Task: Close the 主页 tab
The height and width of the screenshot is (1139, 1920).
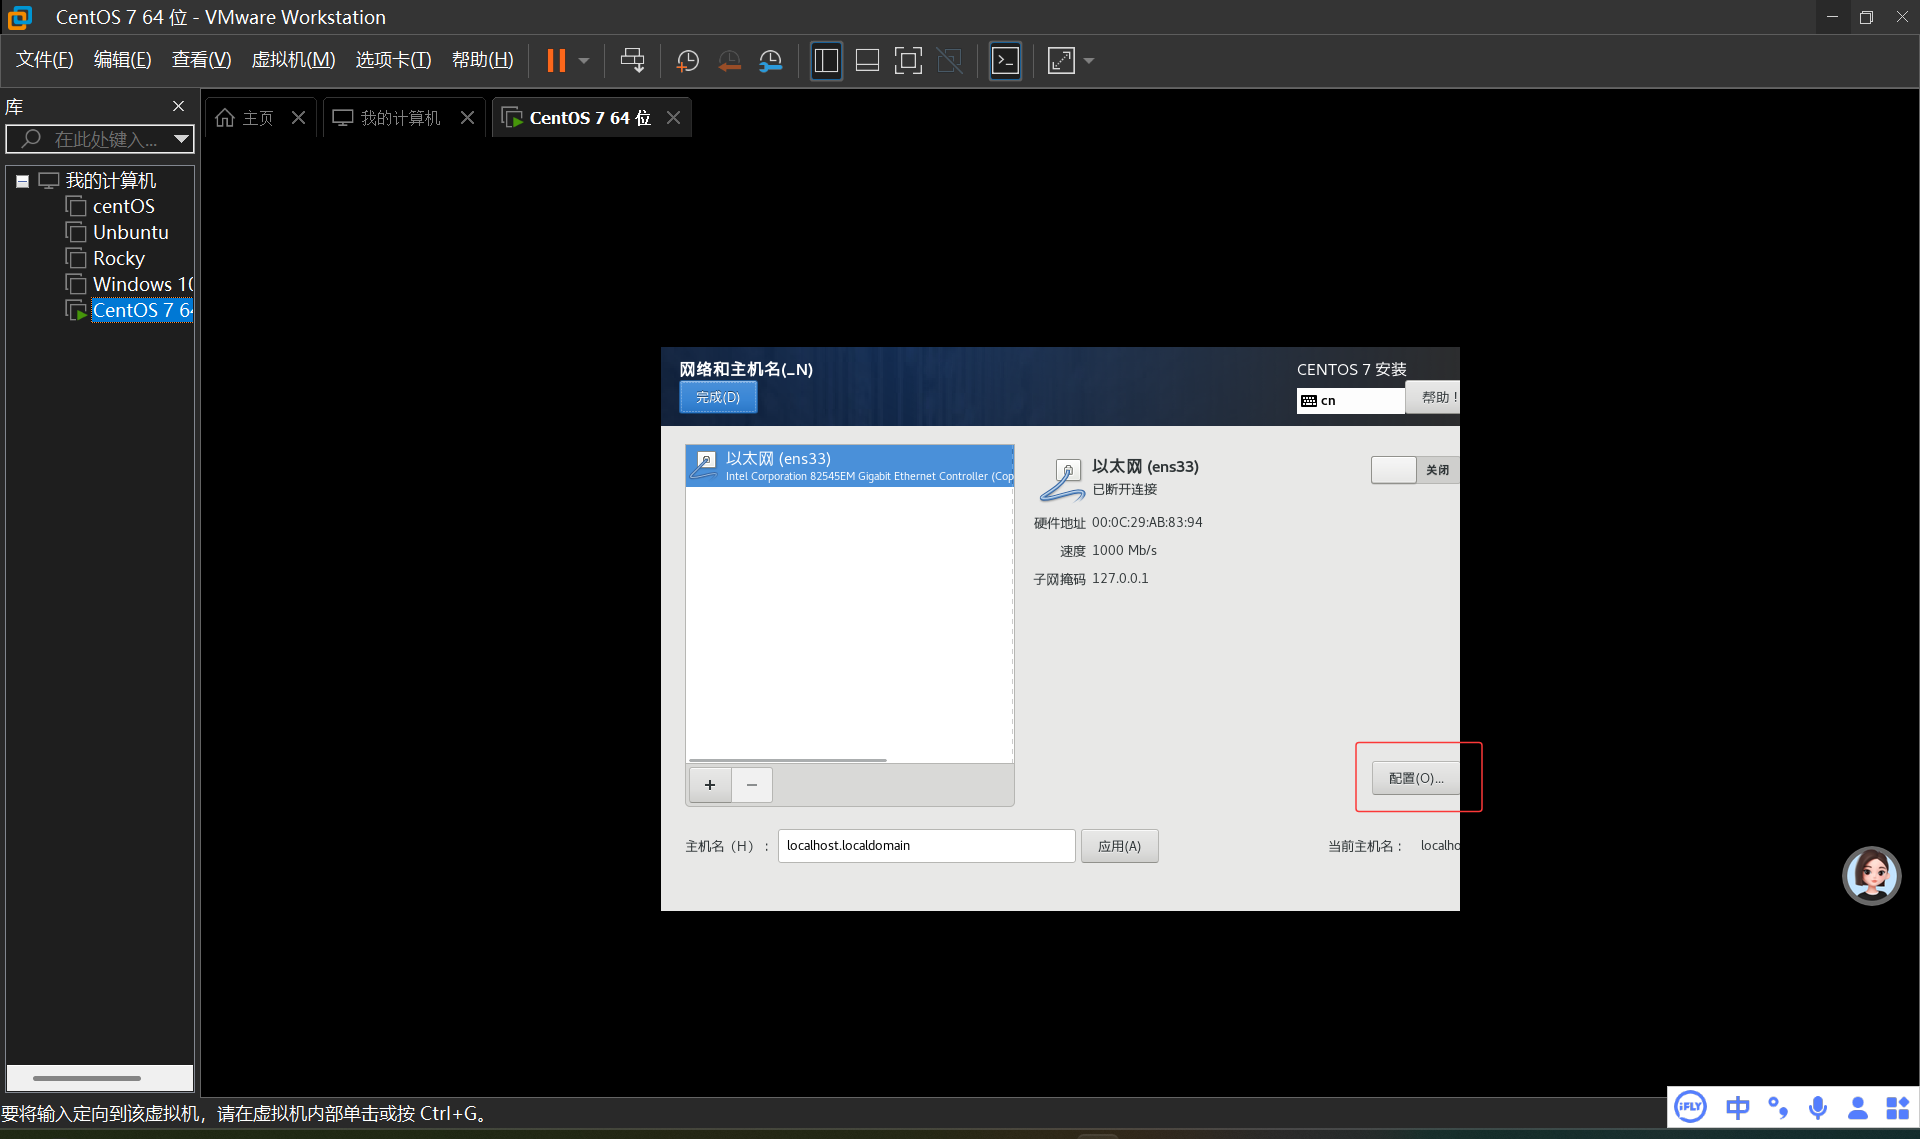Action: click(x=298, y=118)
